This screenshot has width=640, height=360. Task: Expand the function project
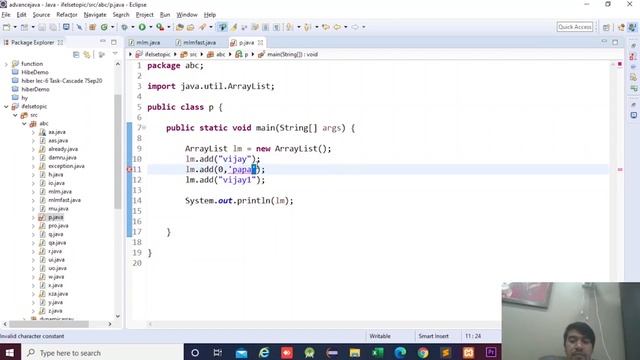pos(6,64)
